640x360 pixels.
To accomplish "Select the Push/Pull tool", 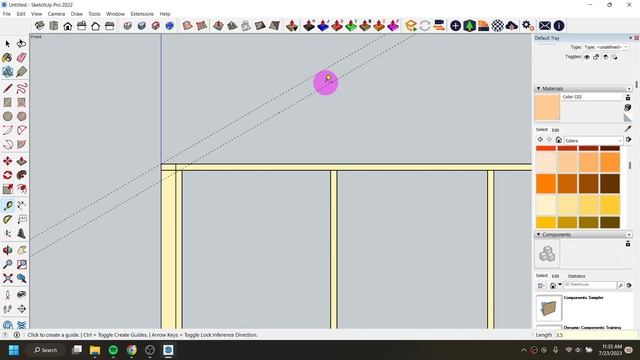I will pyautogui.click(x=22, y=161).
